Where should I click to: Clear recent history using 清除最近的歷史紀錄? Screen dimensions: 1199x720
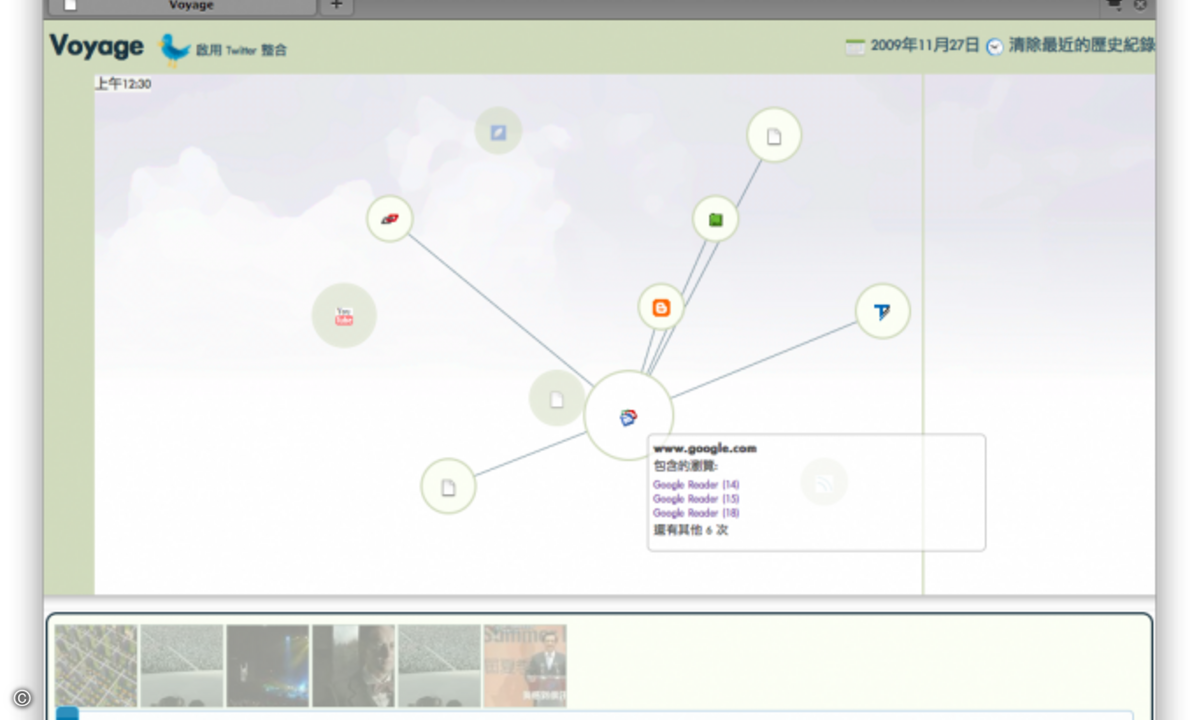click(x=1081, y=45)
